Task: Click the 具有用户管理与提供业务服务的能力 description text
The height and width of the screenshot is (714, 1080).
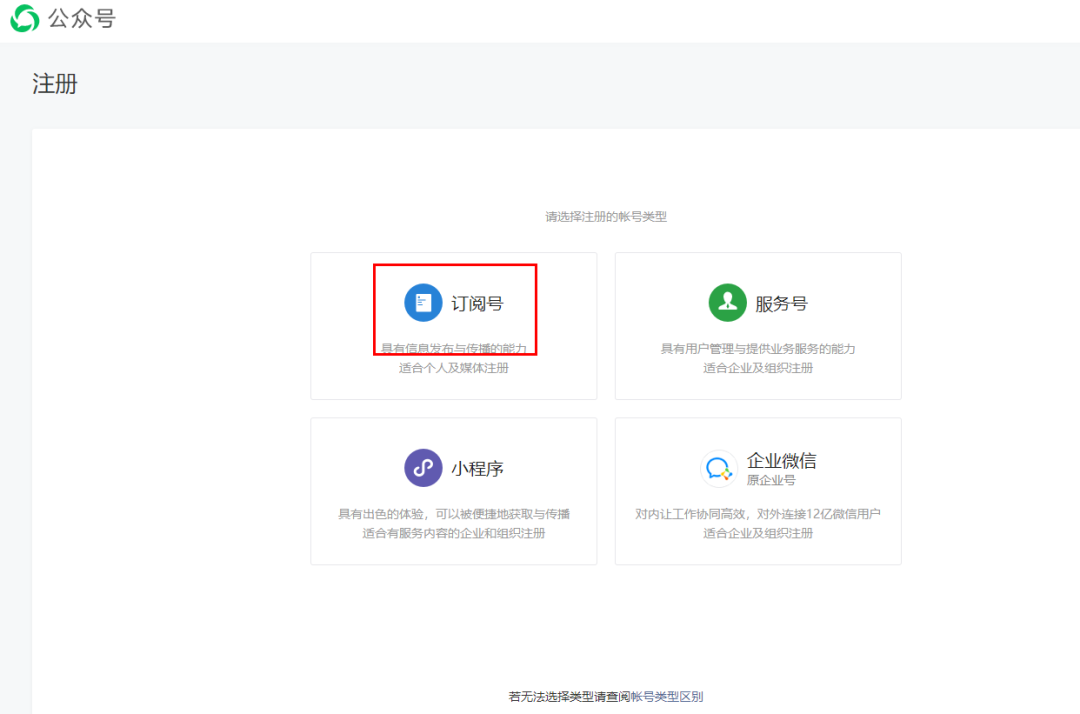Action: (x=757, y=349)
